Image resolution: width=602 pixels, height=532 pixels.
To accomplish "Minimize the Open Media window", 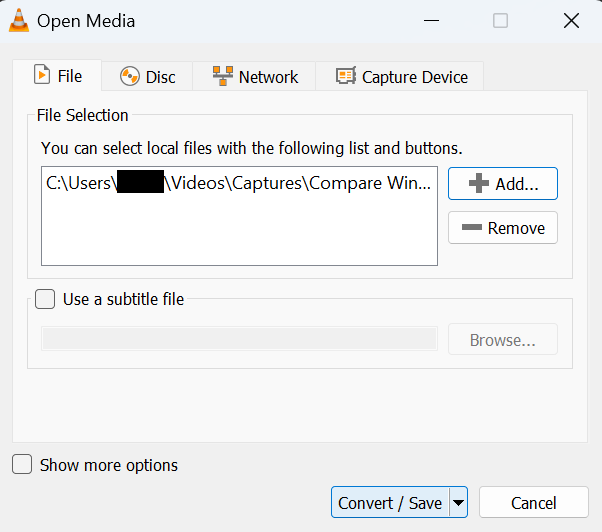I will click(431, 20).
